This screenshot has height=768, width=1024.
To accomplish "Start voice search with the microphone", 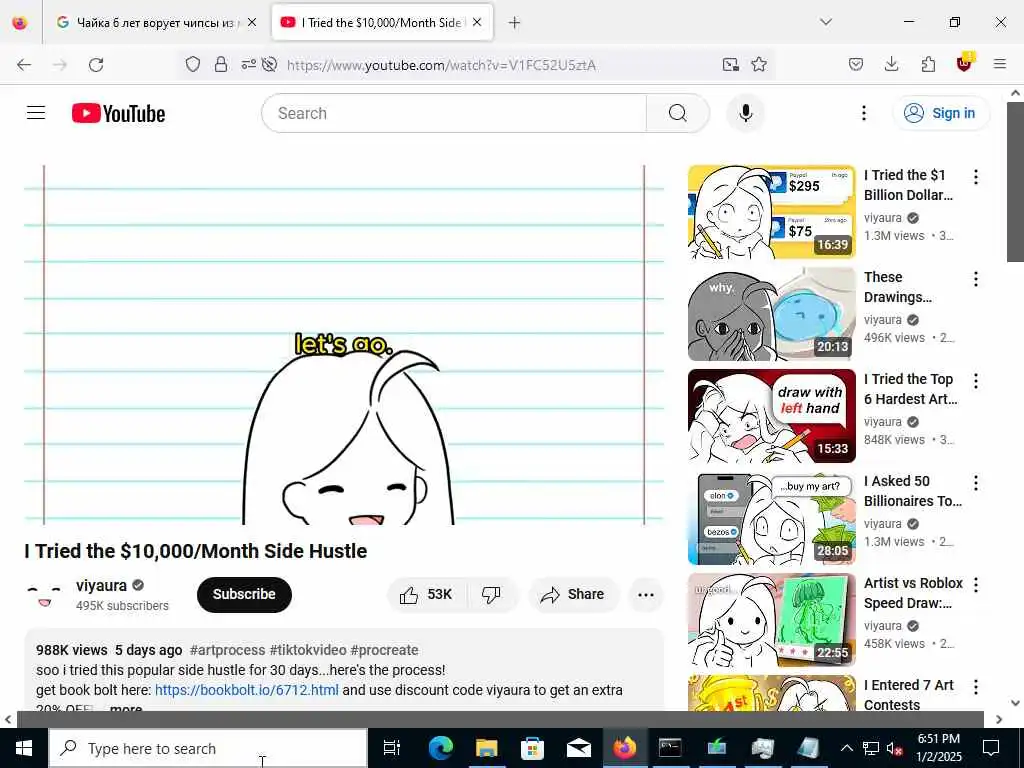I will coord(745,113).
